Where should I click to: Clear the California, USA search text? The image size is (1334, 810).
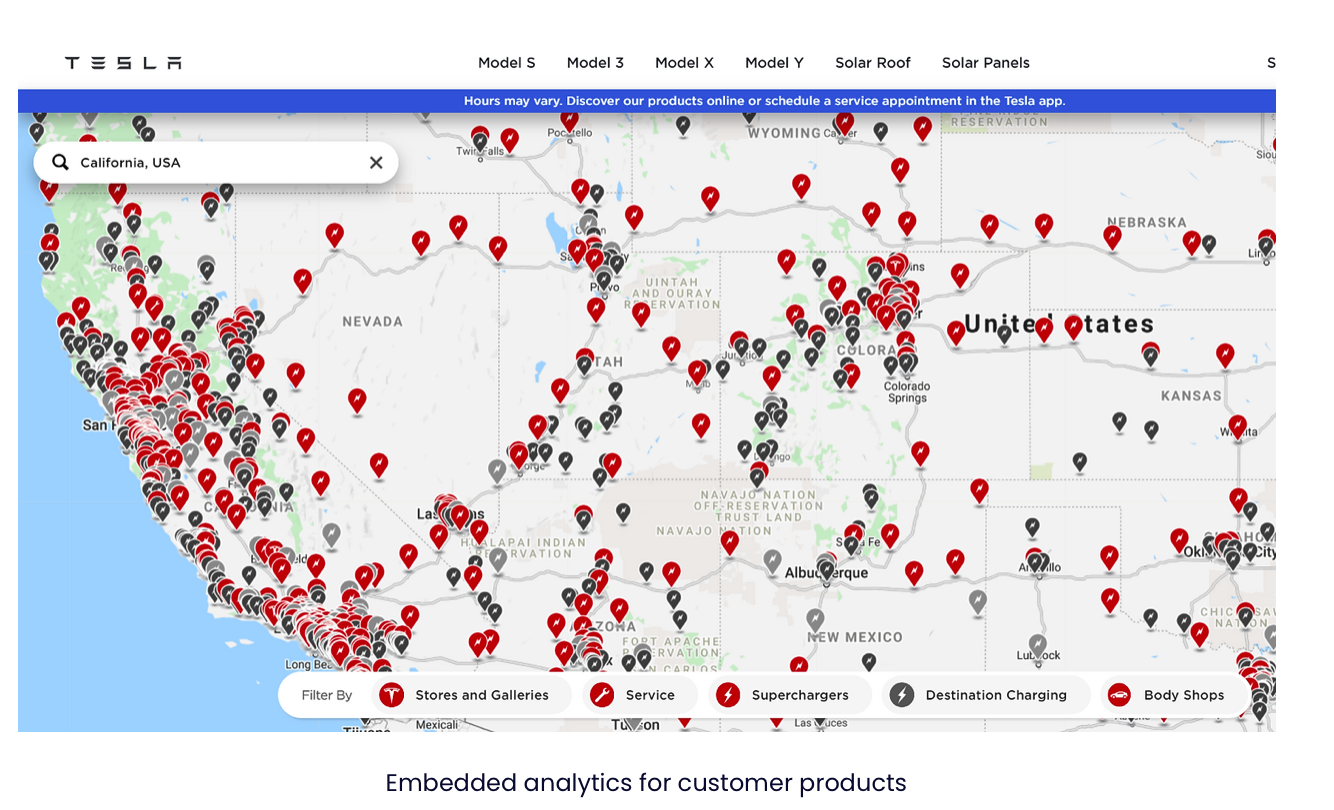(376, 162)
